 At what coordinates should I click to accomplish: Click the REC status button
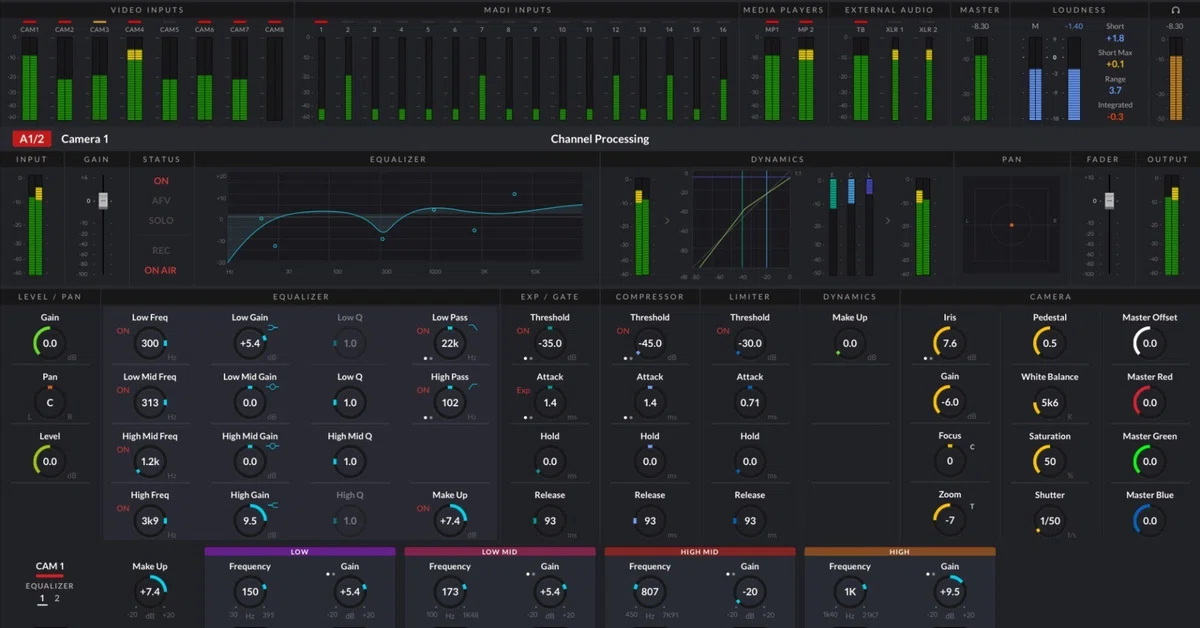click(161, 250)
